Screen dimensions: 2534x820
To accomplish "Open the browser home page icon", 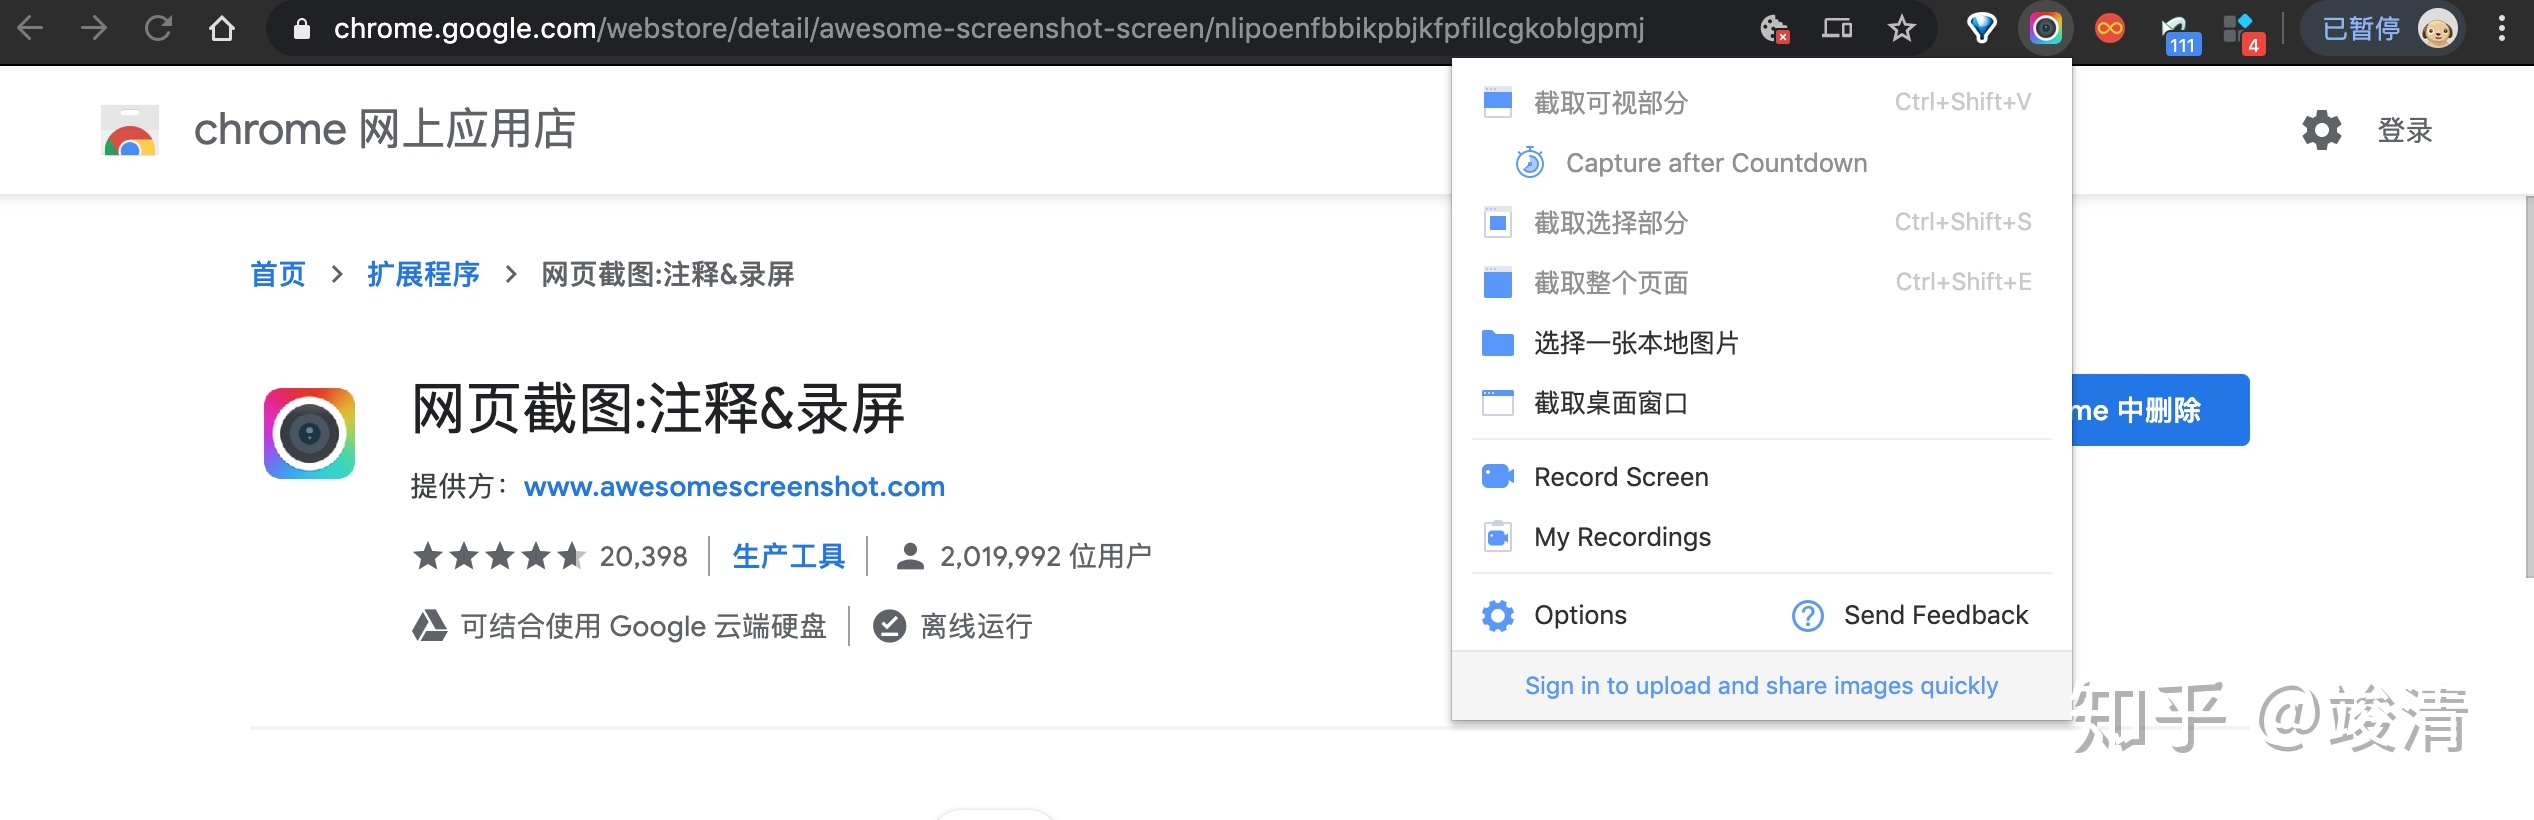I will 222,28.
